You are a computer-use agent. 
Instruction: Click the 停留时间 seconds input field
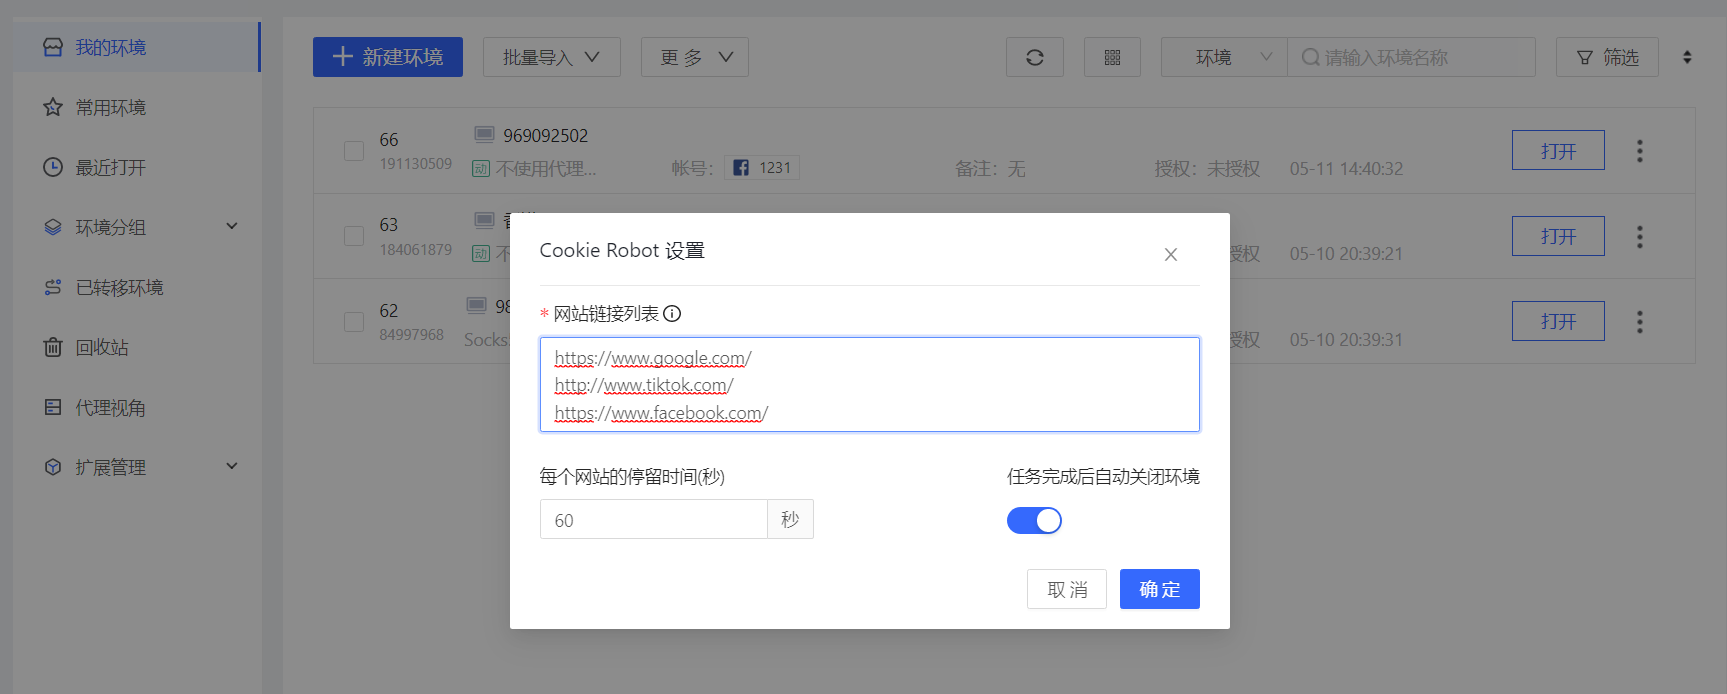[x=654, y=520]
